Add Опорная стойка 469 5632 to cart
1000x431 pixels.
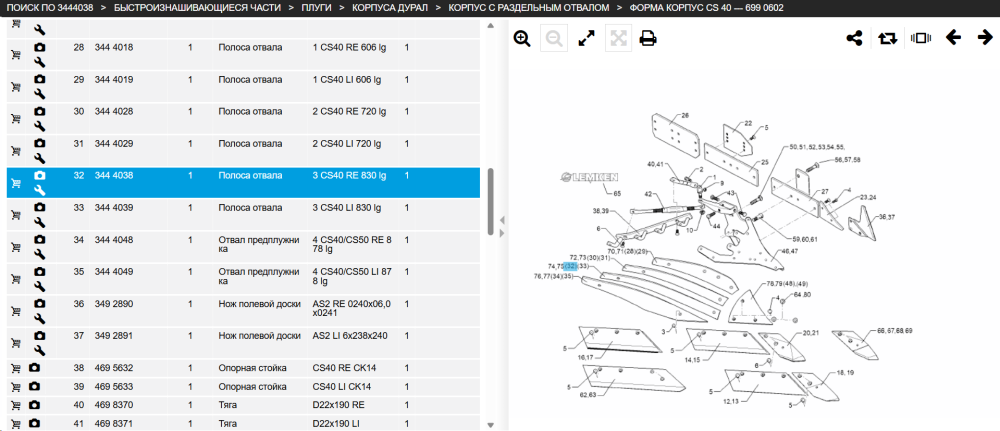pyautogui.click(x=15, y=368)
